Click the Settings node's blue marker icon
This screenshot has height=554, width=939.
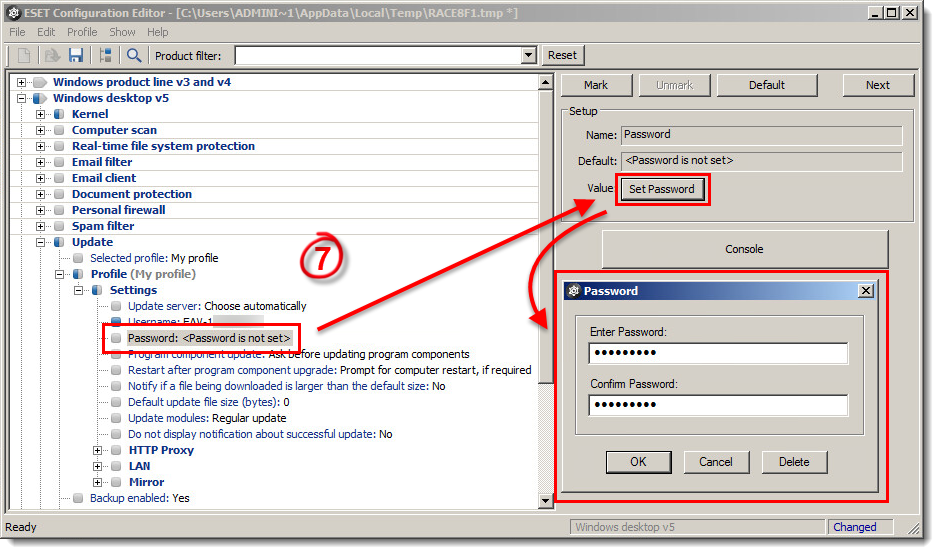coord(97,290)
